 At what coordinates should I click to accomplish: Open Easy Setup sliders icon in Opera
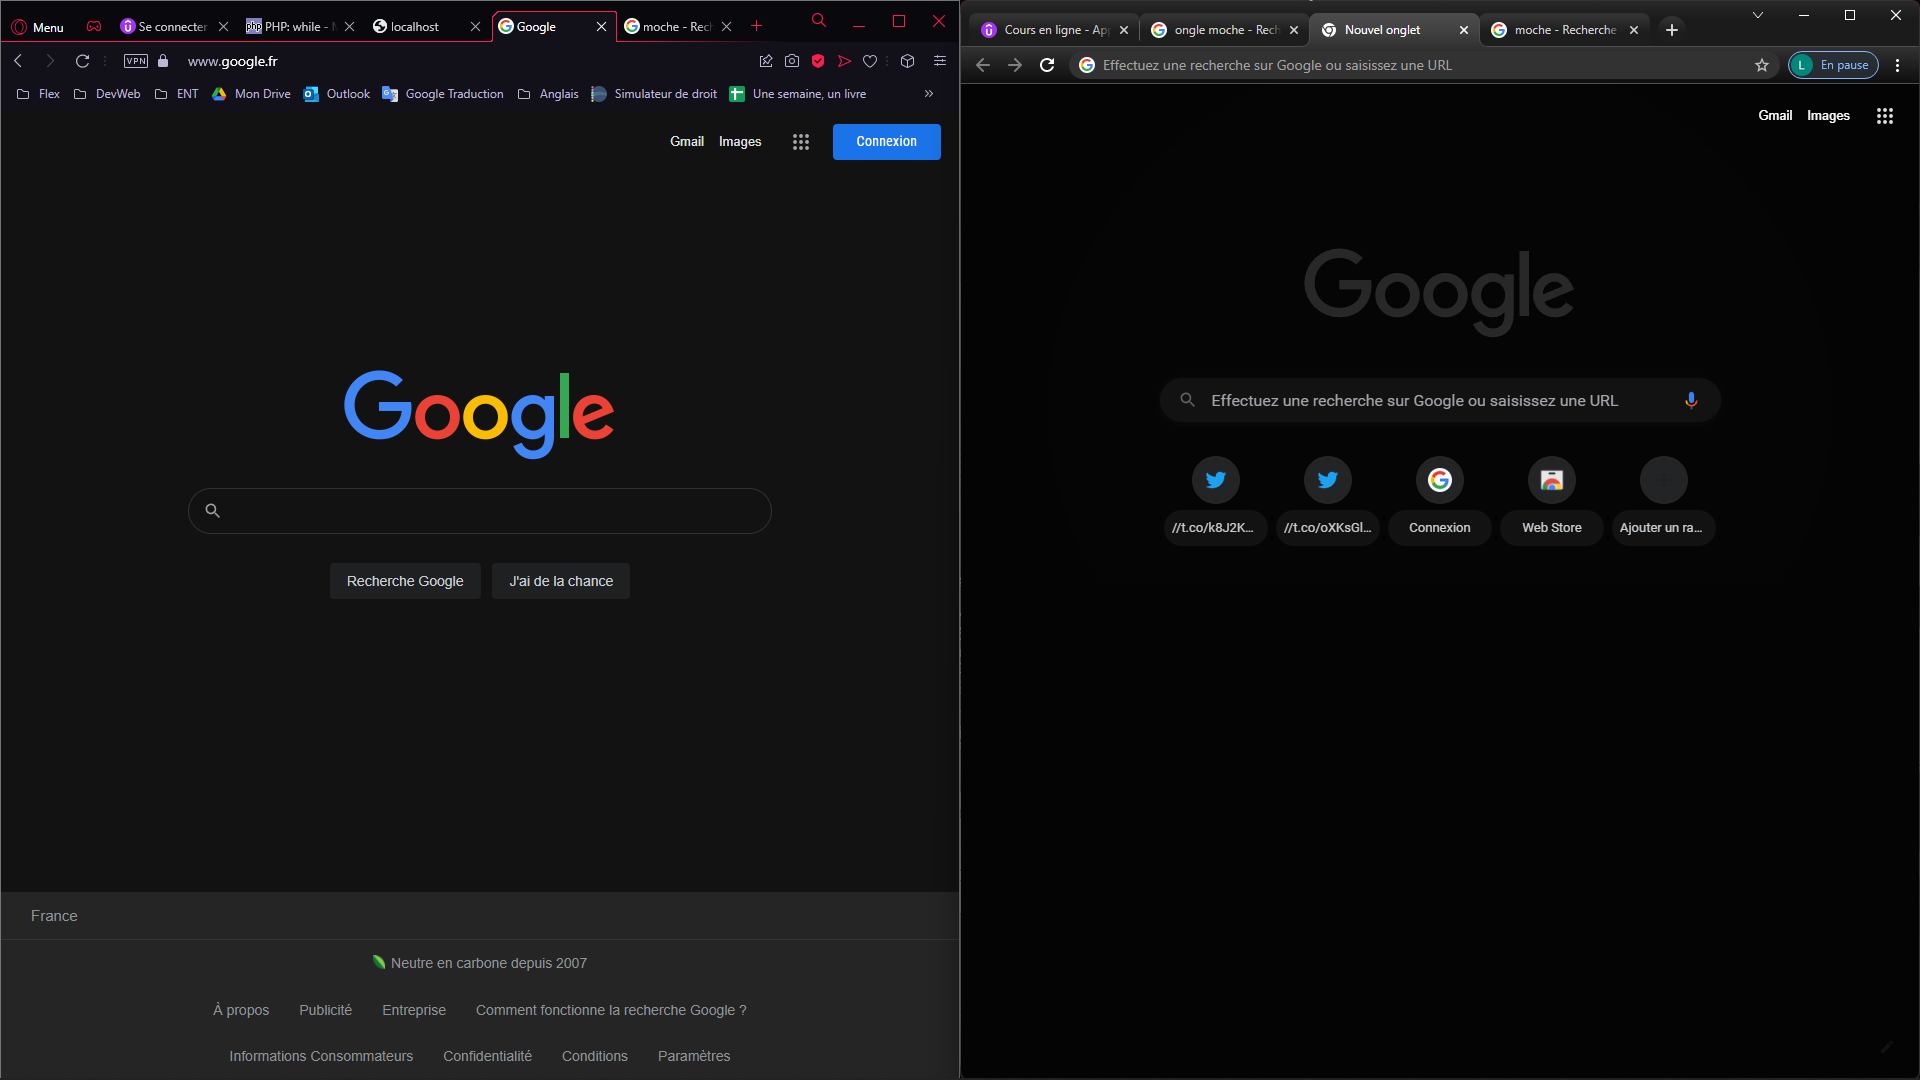(940, 61)
